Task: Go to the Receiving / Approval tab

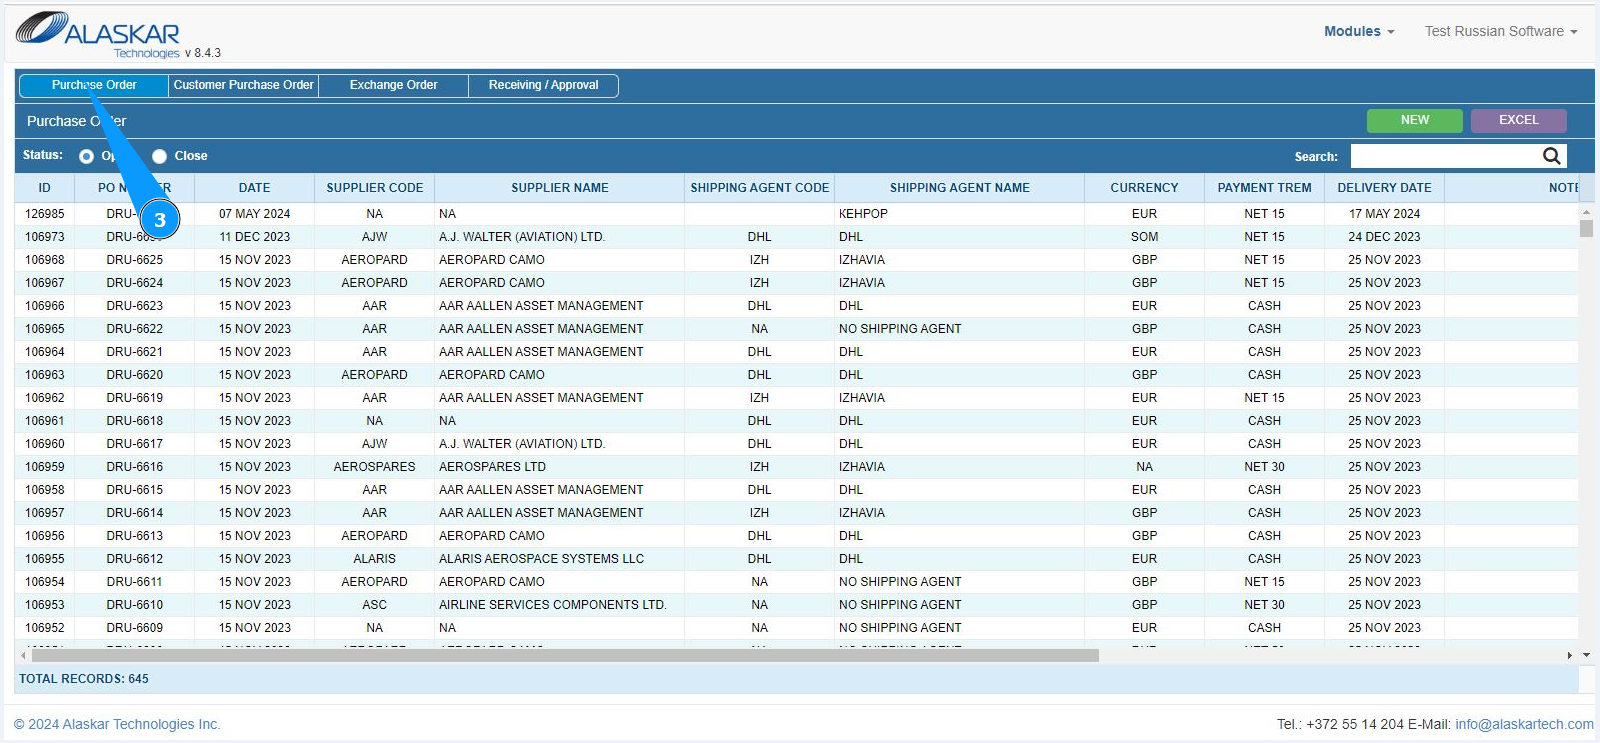Action: [543, 85]
